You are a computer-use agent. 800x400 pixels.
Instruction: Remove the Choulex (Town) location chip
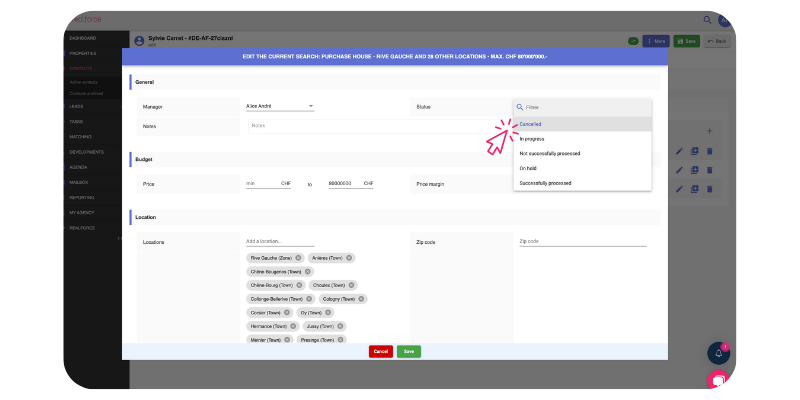[x=350, y=285]
